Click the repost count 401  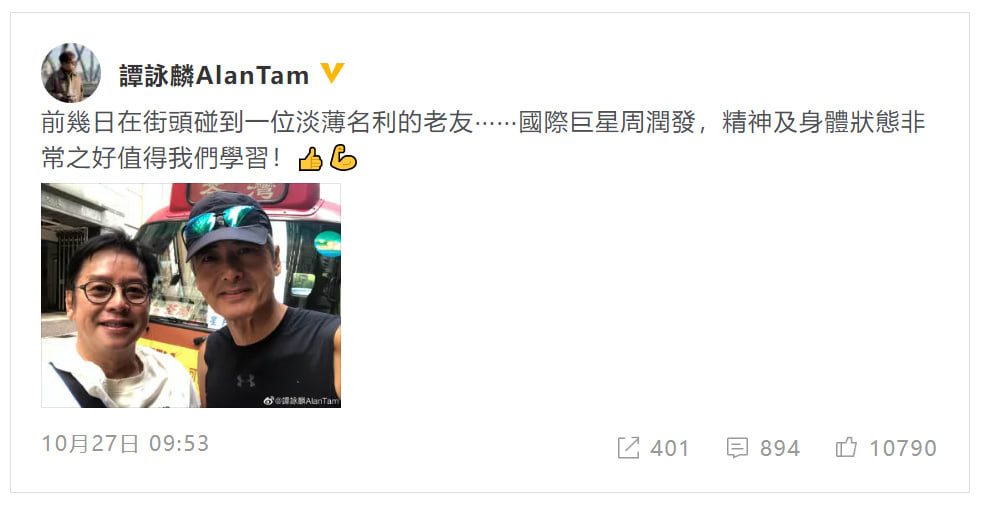coord(670,448)
